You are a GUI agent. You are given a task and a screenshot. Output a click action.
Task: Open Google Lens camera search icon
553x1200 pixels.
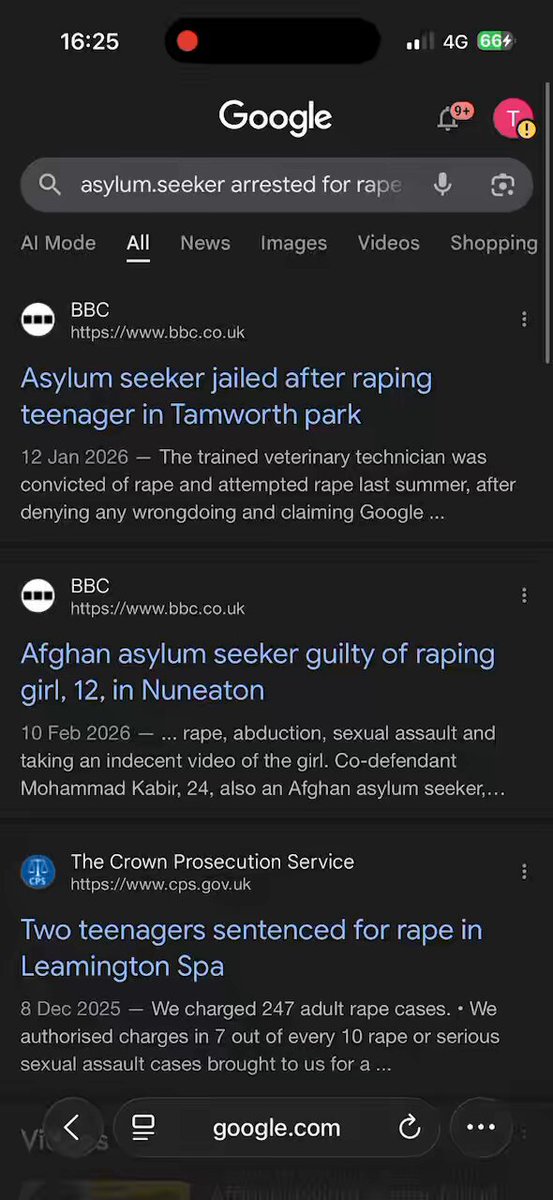502,184
